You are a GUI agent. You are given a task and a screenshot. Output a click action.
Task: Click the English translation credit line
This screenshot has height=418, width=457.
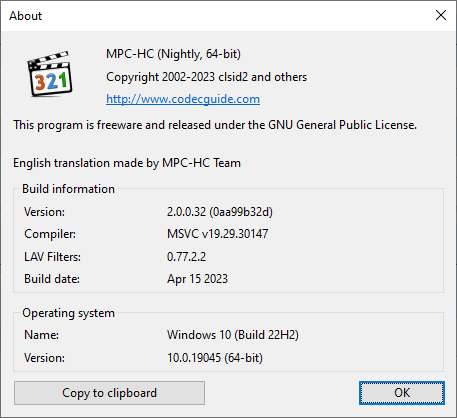pyautogui.click(x=127, y=163)
